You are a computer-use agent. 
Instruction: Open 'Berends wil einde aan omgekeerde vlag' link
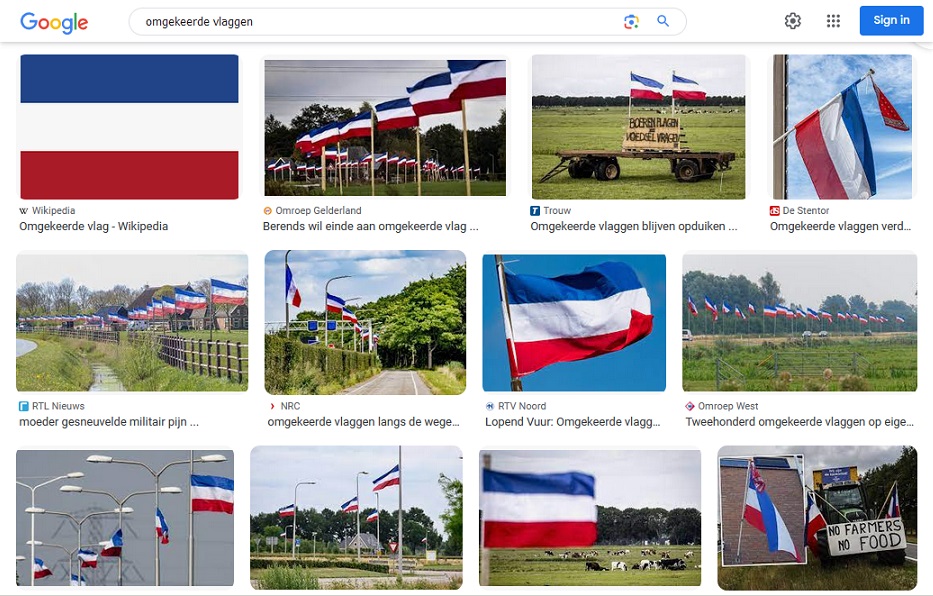click(370, 226)
